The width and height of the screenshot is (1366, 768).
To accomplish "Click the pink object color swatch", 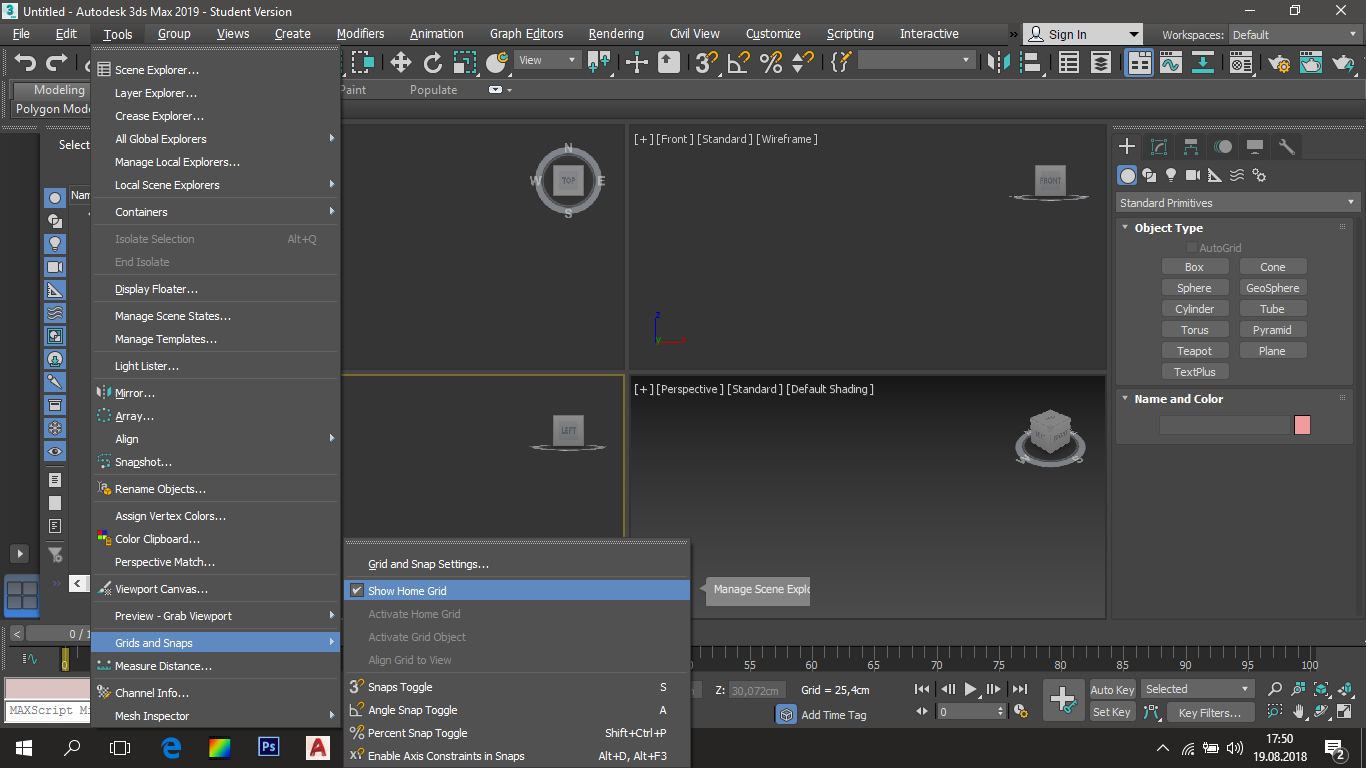I will pos(1302,425).
